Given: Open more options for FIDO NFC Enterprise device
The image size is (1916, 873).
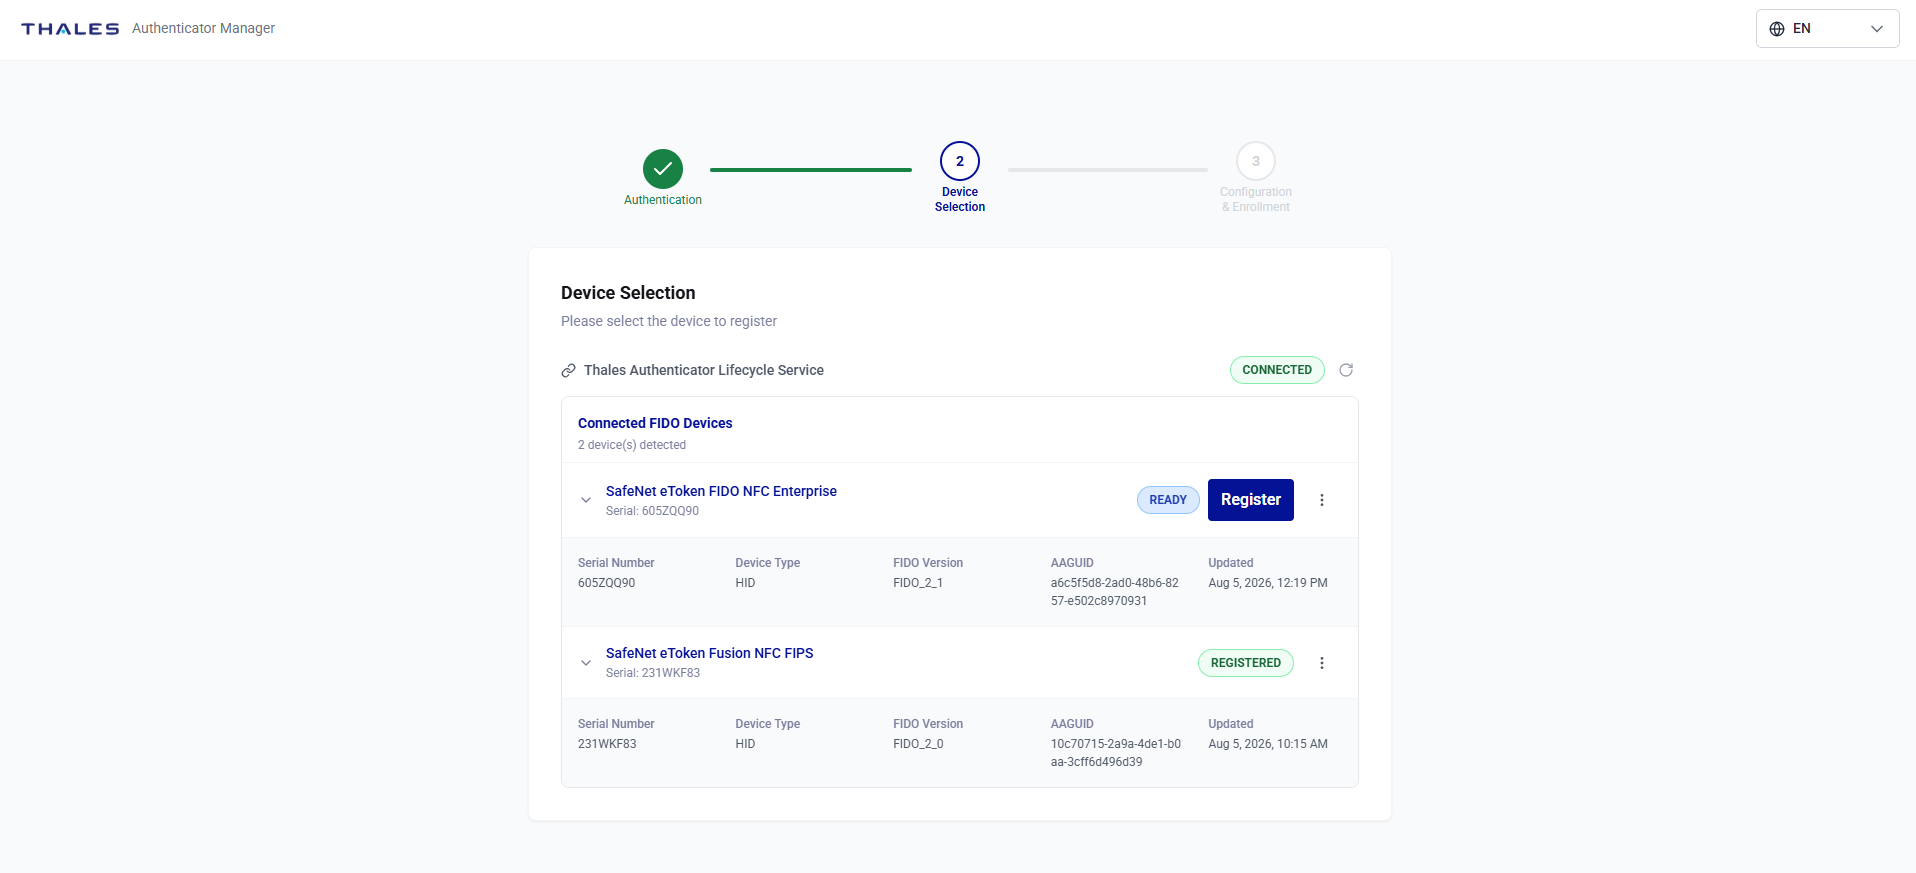Looking at the screenshot, I should pos(1322,500).
